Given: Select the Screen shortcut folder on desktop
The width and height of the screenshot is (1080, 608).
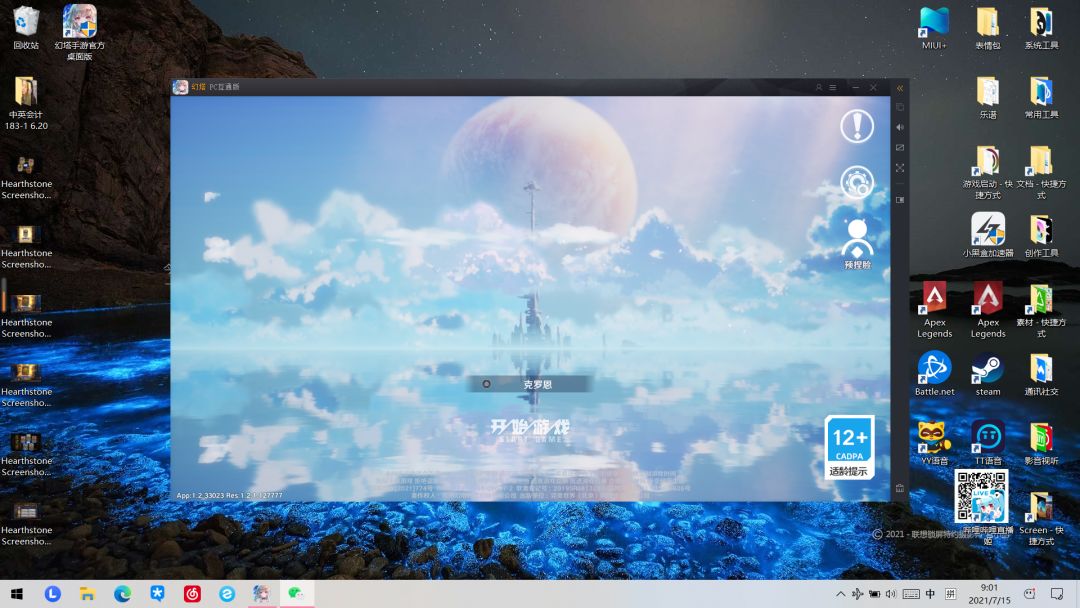Looking at the screenshot, I should pyautogui.click(x=1041, y=518).
